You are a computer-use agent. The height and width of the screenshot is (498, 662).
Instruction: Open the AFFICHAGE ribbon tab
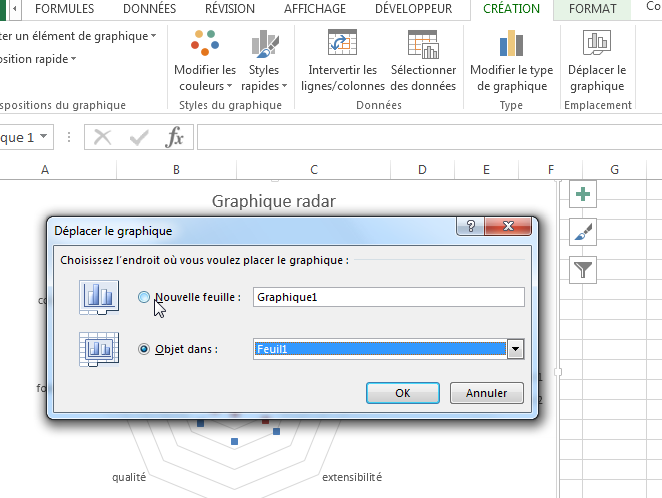click(315, 9)
